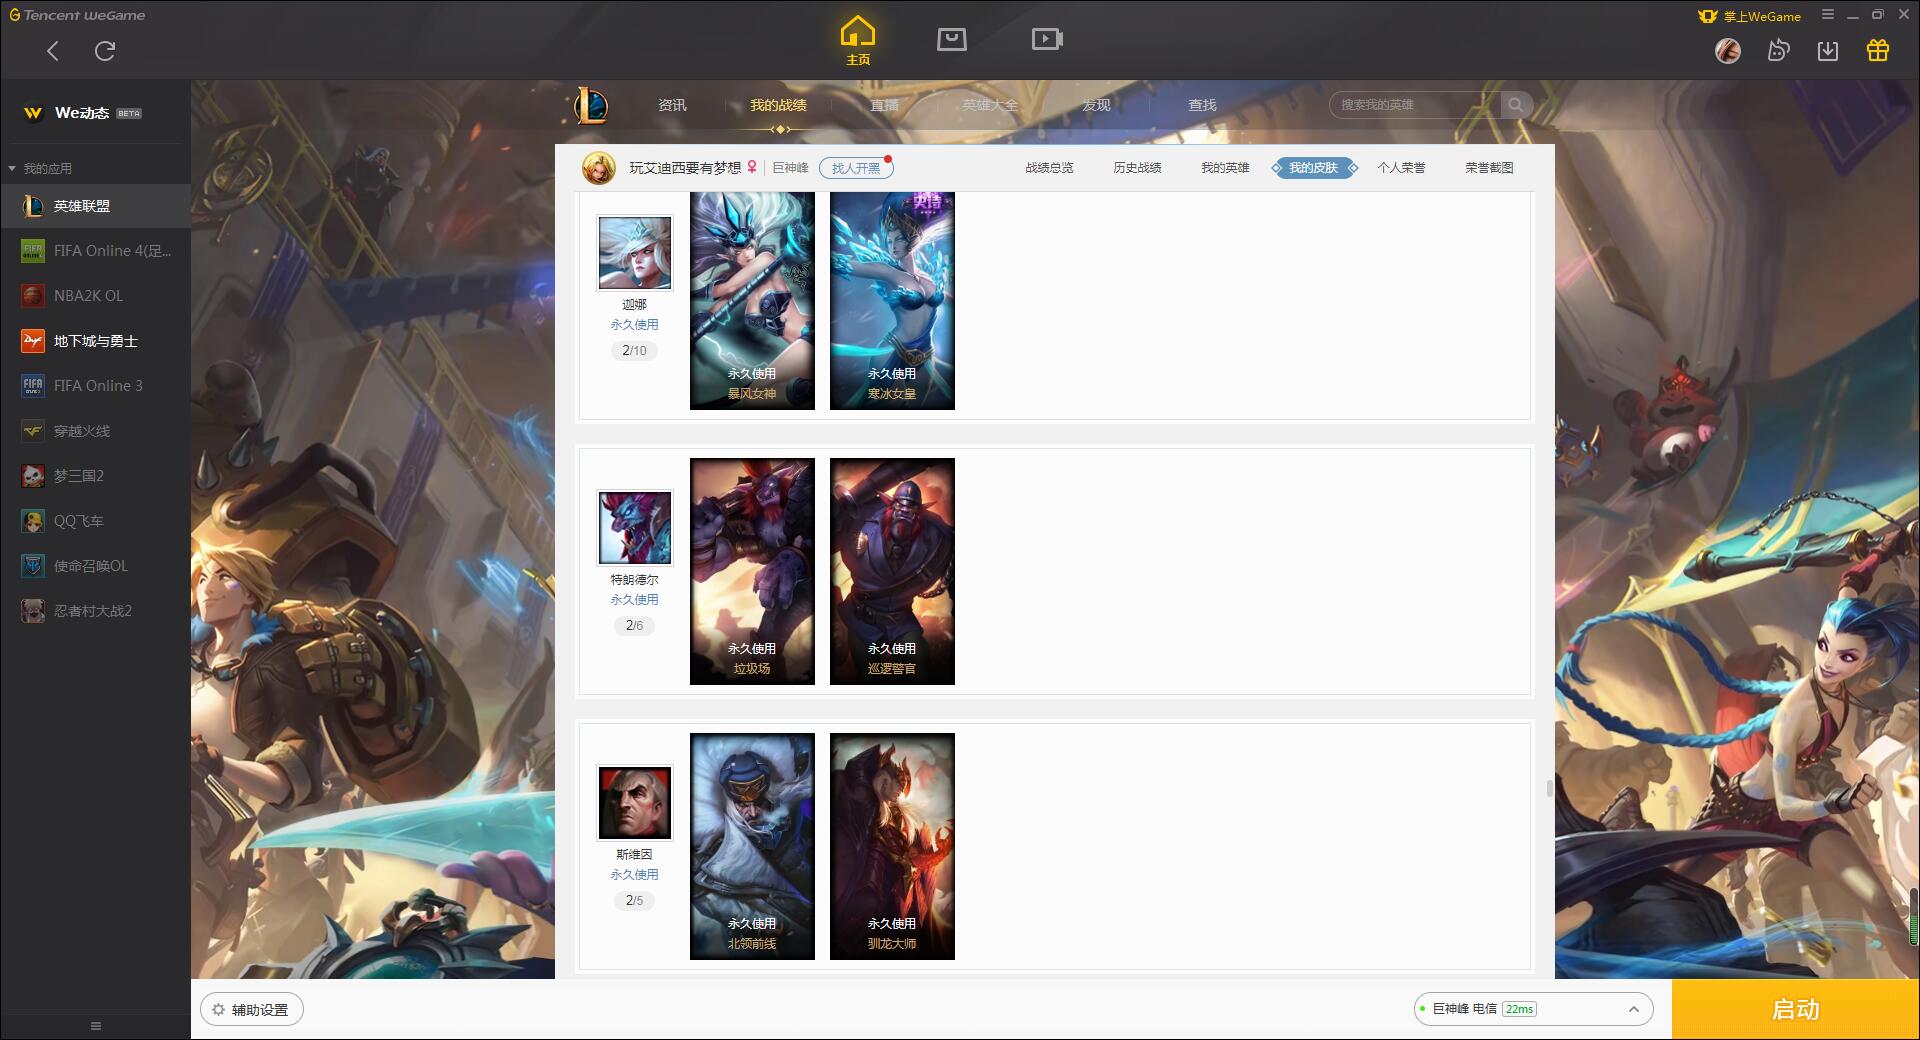Open the 直播 tab
The height and width of the screenshot is (1040, 1920).
pos(885,105)
